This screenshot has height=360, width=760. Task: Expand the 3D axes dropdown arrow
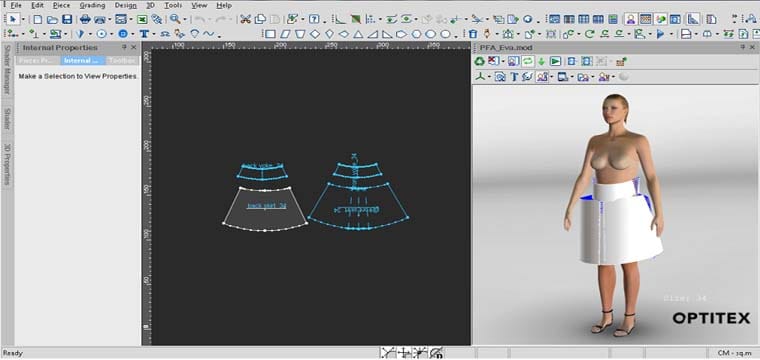click(489, 77)
